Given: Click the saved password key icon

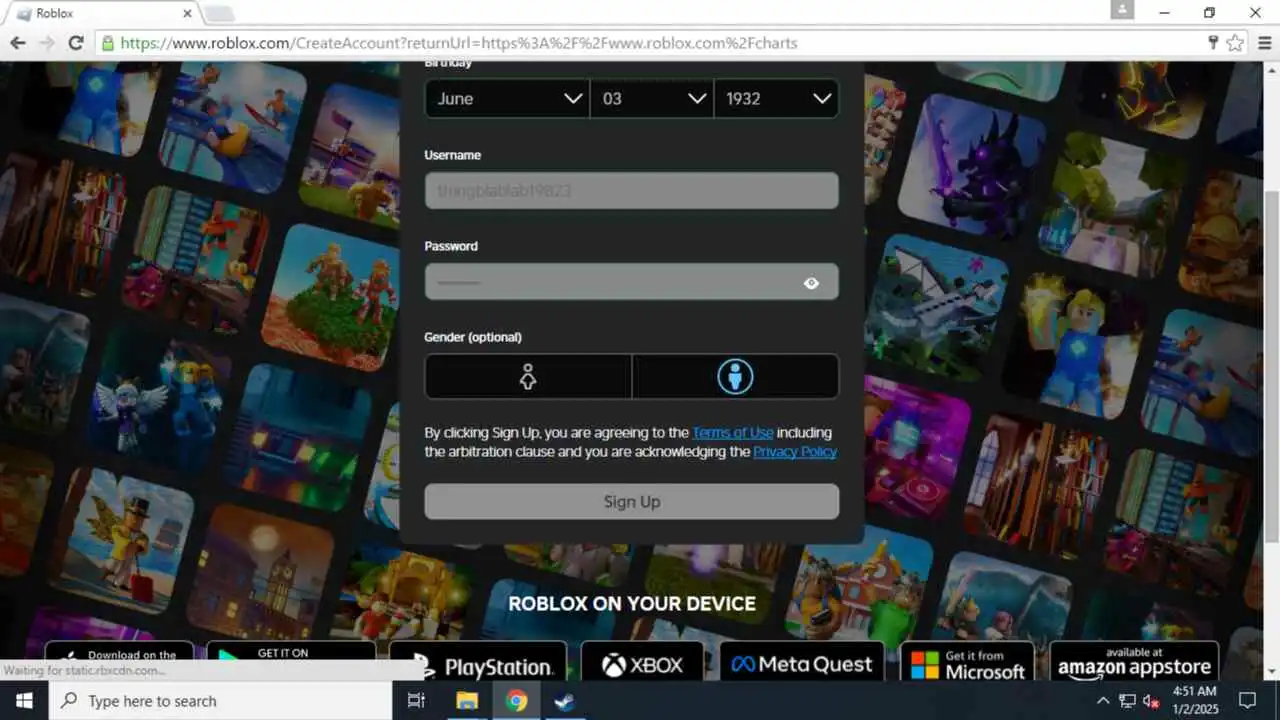Looking at the screenshot, I should [x=1213, y=43].
